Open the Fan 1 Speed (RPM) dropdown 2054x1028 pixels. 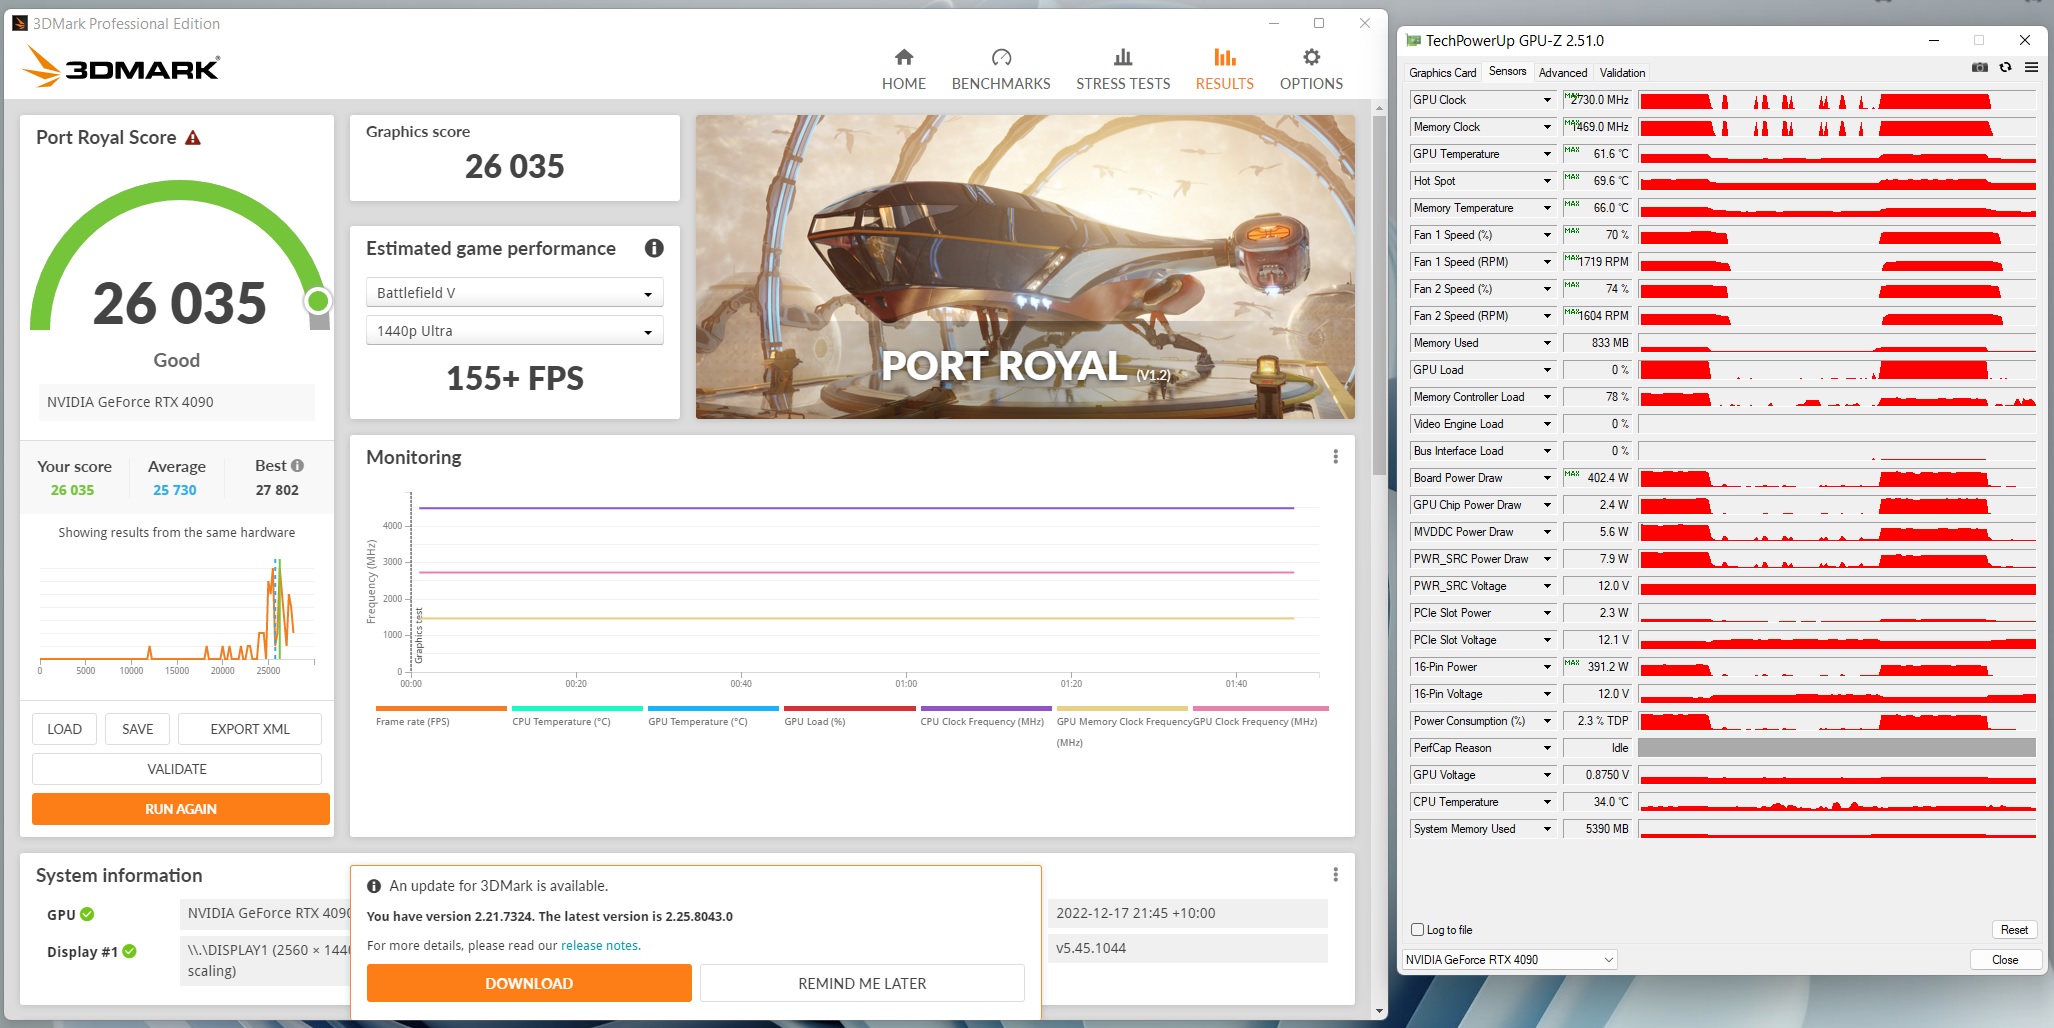click(x=1547, y=262)
